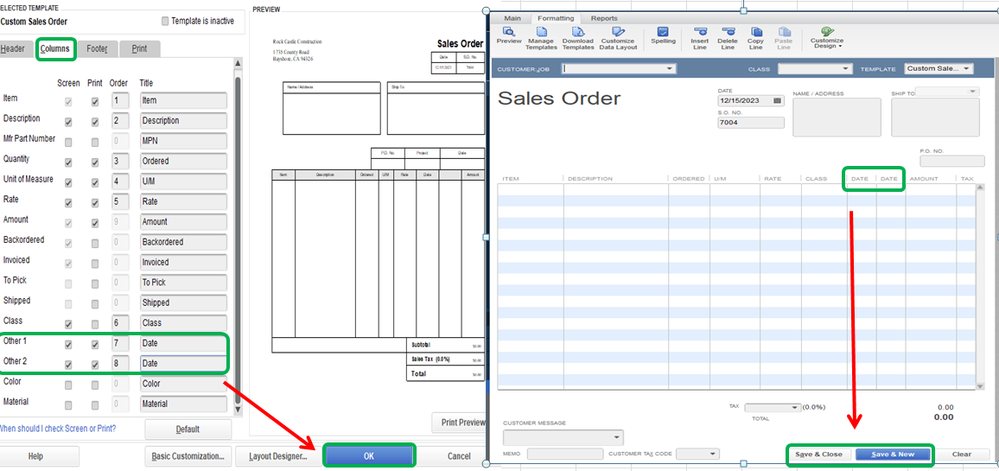The height and width of the screenshot is (471, 999).
Task: Click the S.O. No. field showing 7004
Action: coord(751,122)
